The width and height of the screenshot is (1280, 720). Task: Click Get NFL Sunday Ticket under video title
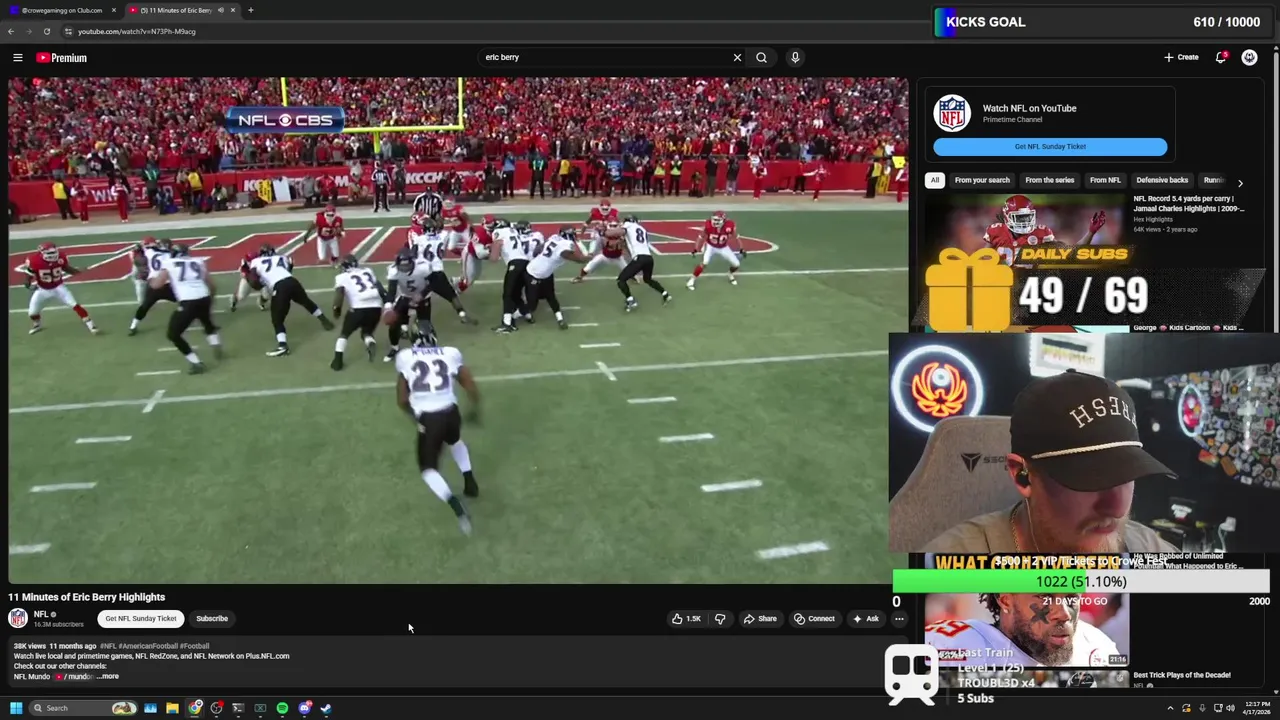coord(141,618)
